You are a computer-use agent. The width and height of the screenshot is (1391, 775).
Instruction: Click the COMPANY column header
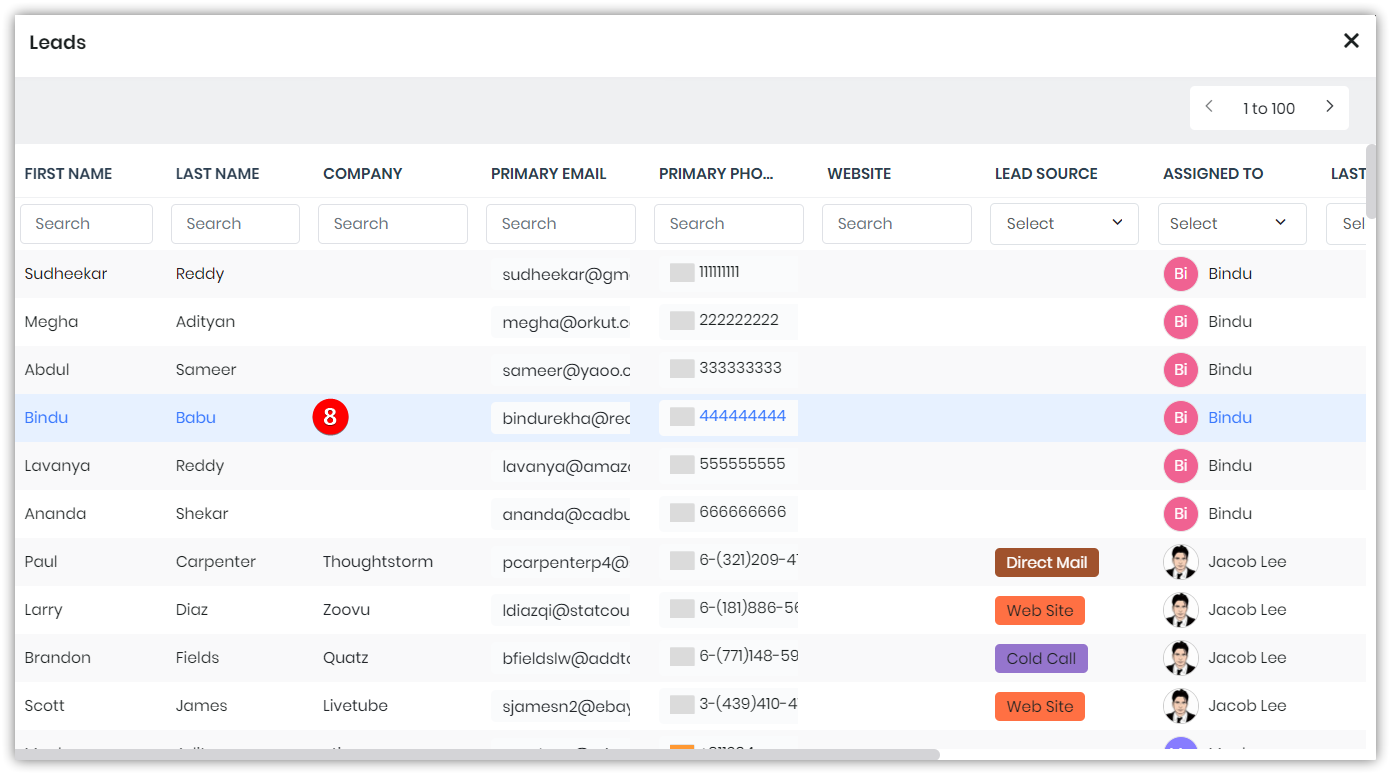coord(362,173)
